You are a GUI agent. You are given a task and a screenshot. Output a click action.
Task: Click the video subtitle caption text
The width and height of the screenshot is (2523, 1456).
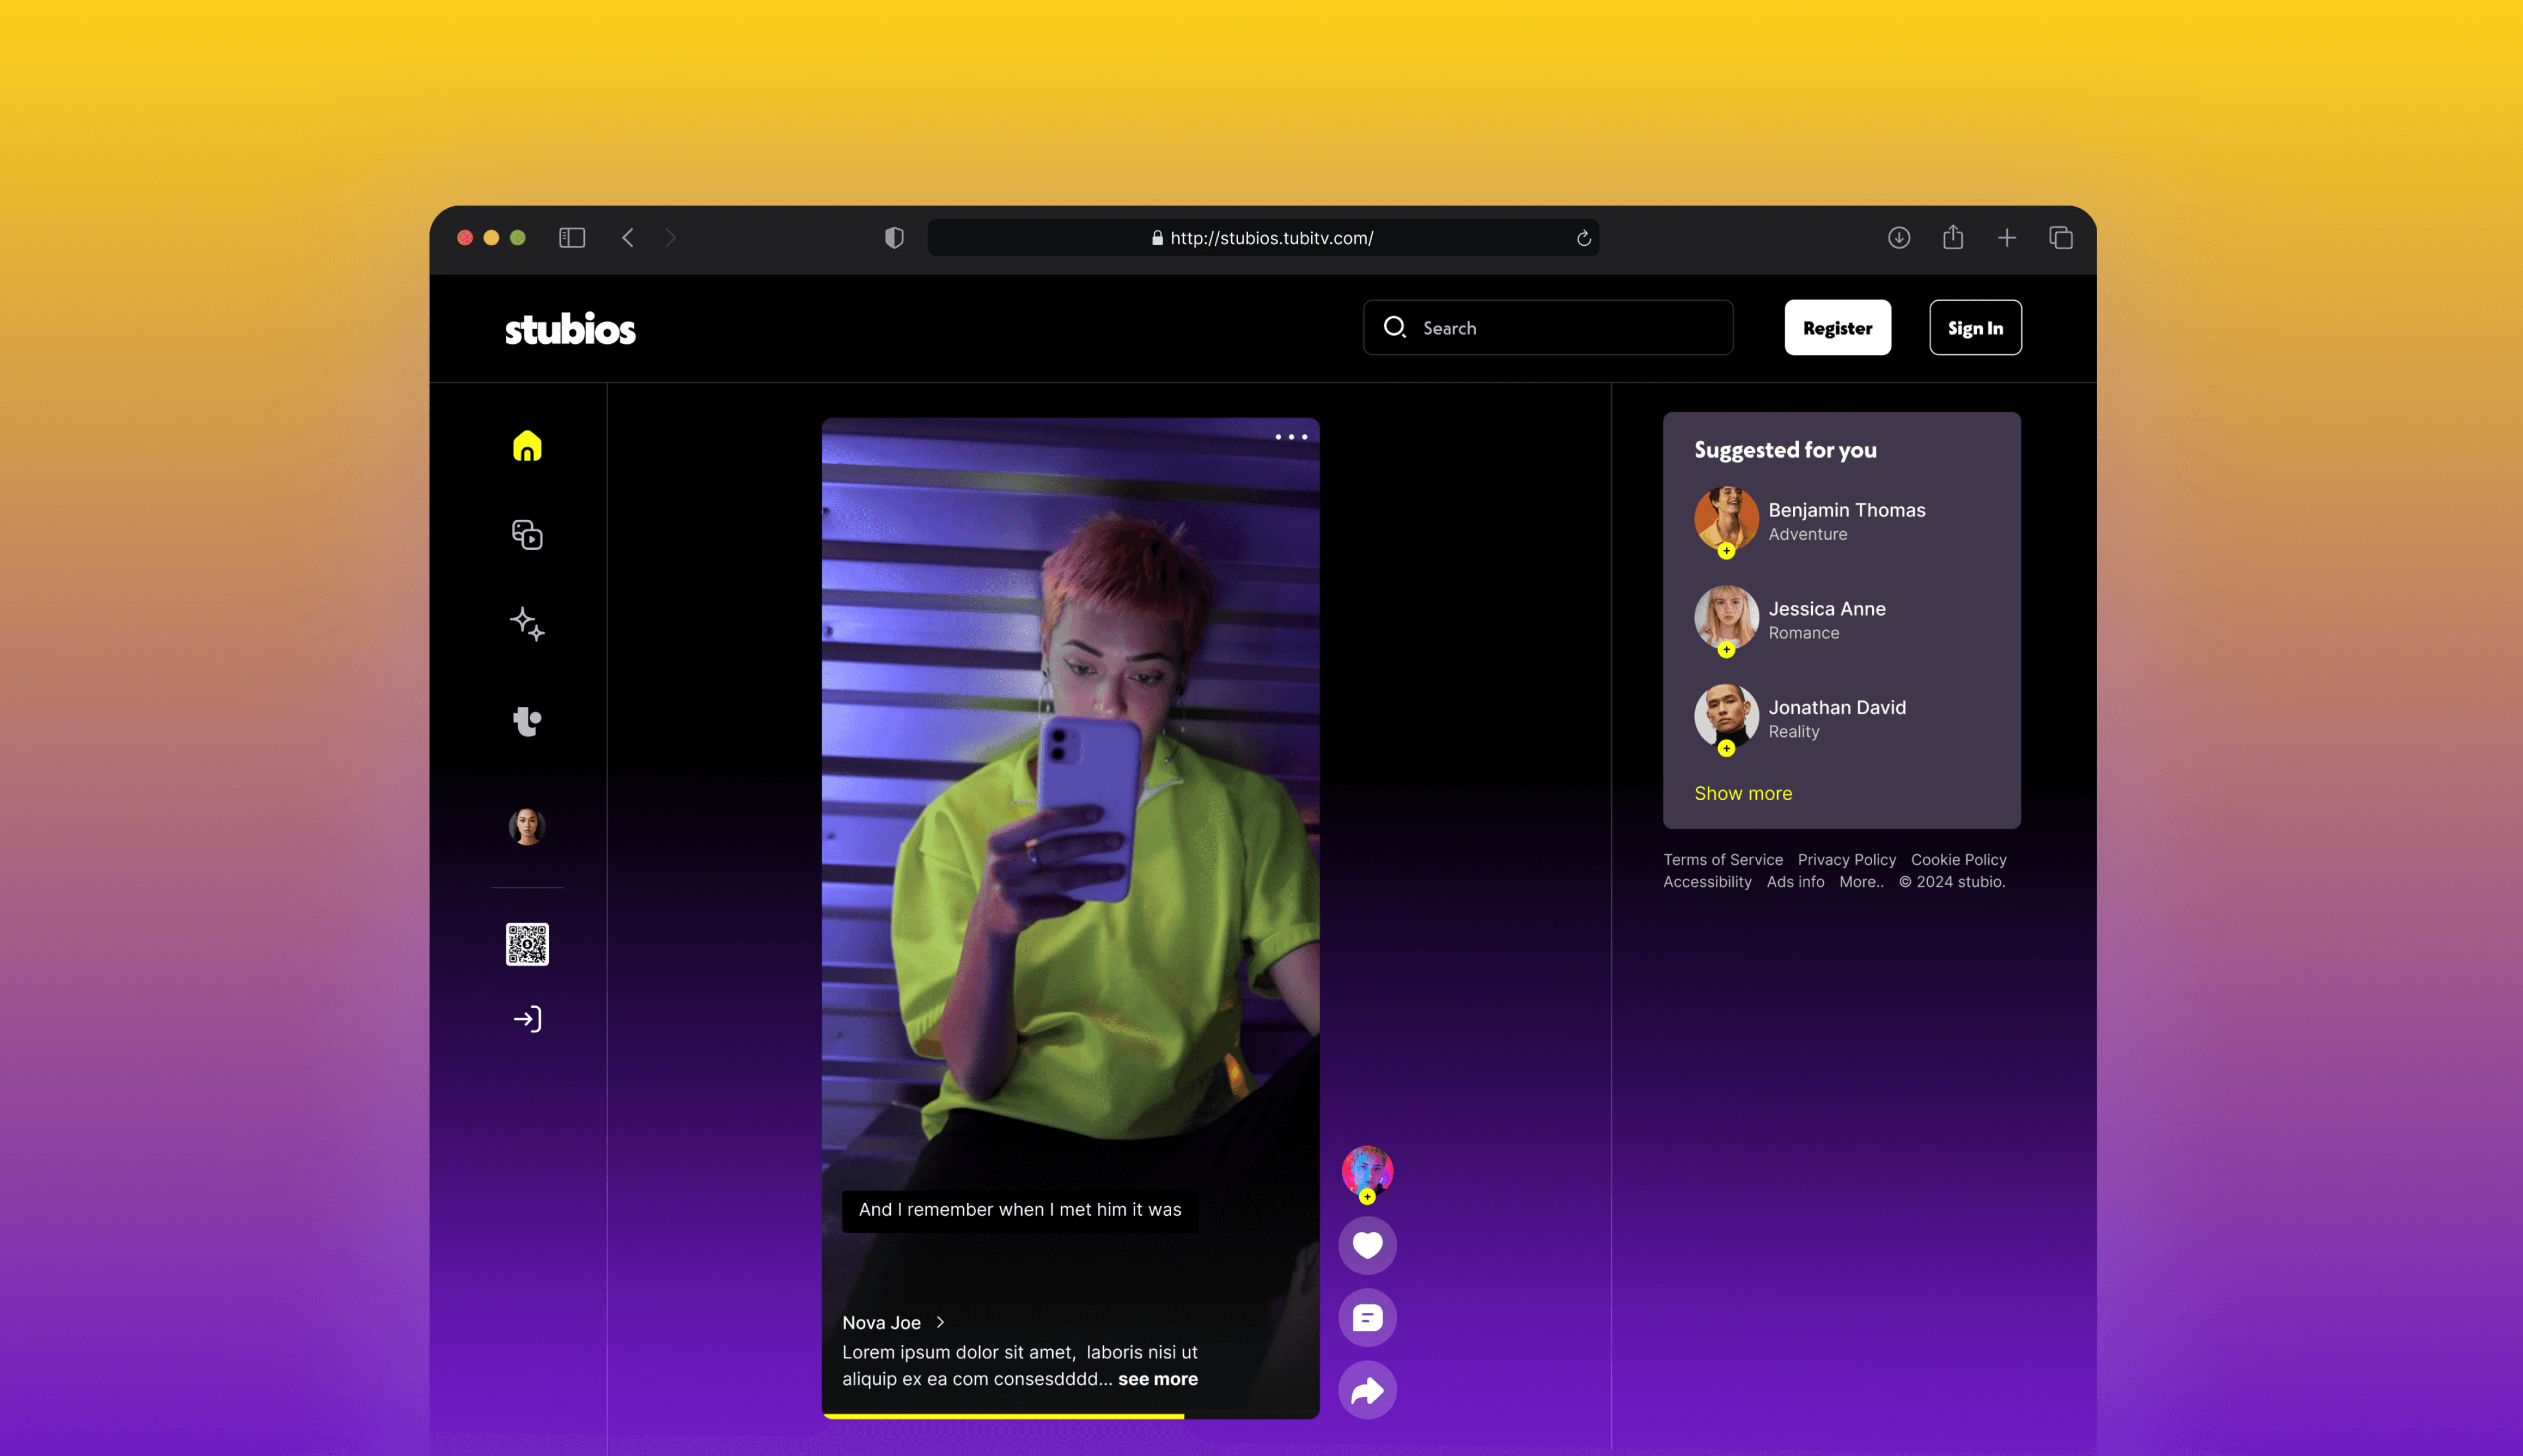click(x=1020, y=1210)
